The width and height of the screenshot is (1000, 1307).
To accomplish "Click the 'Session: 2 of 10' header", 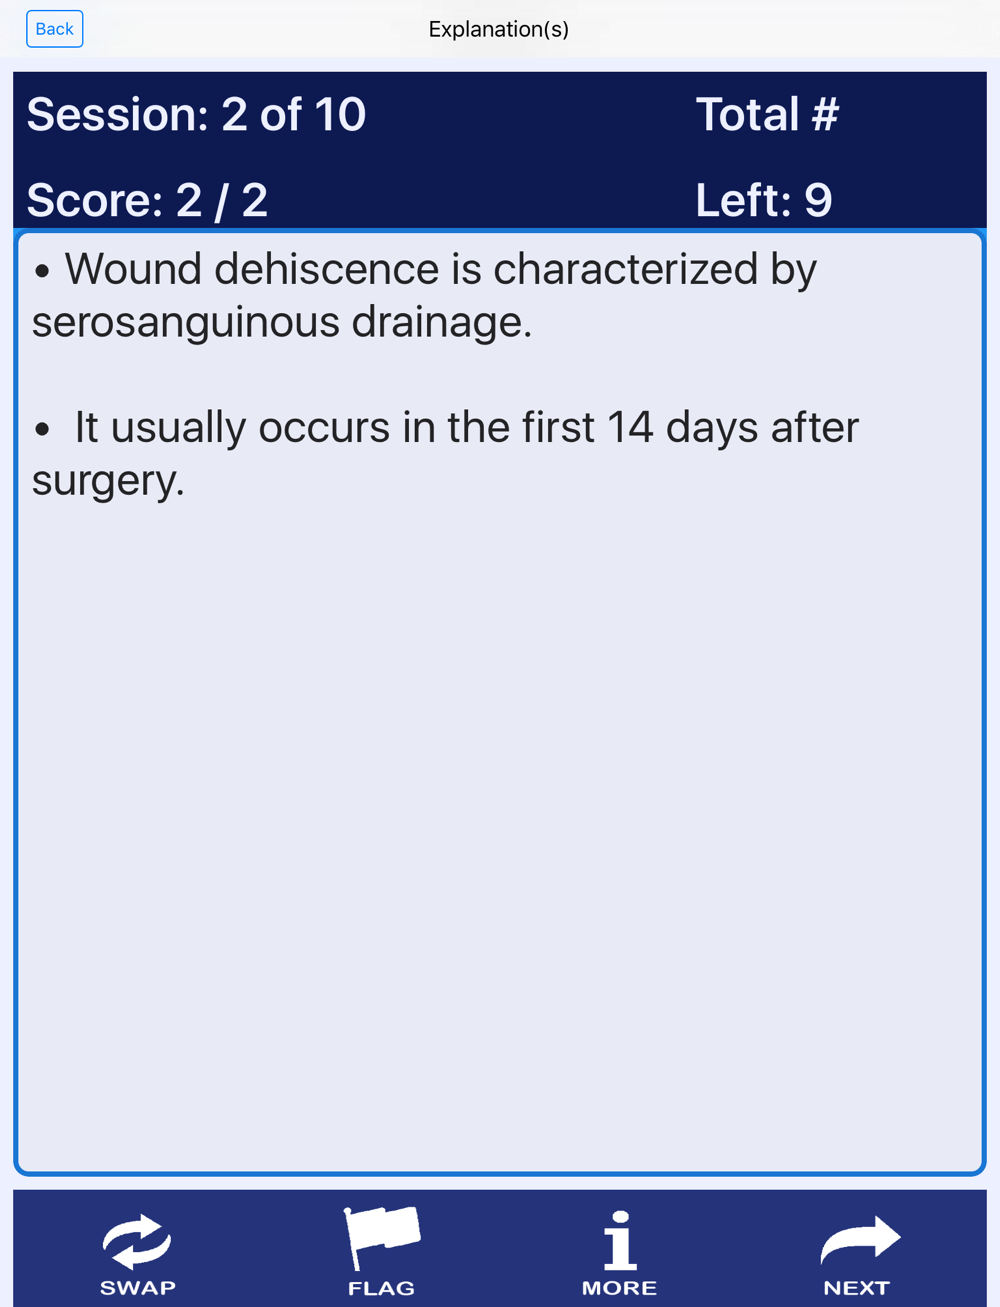I will pos(196,114).
